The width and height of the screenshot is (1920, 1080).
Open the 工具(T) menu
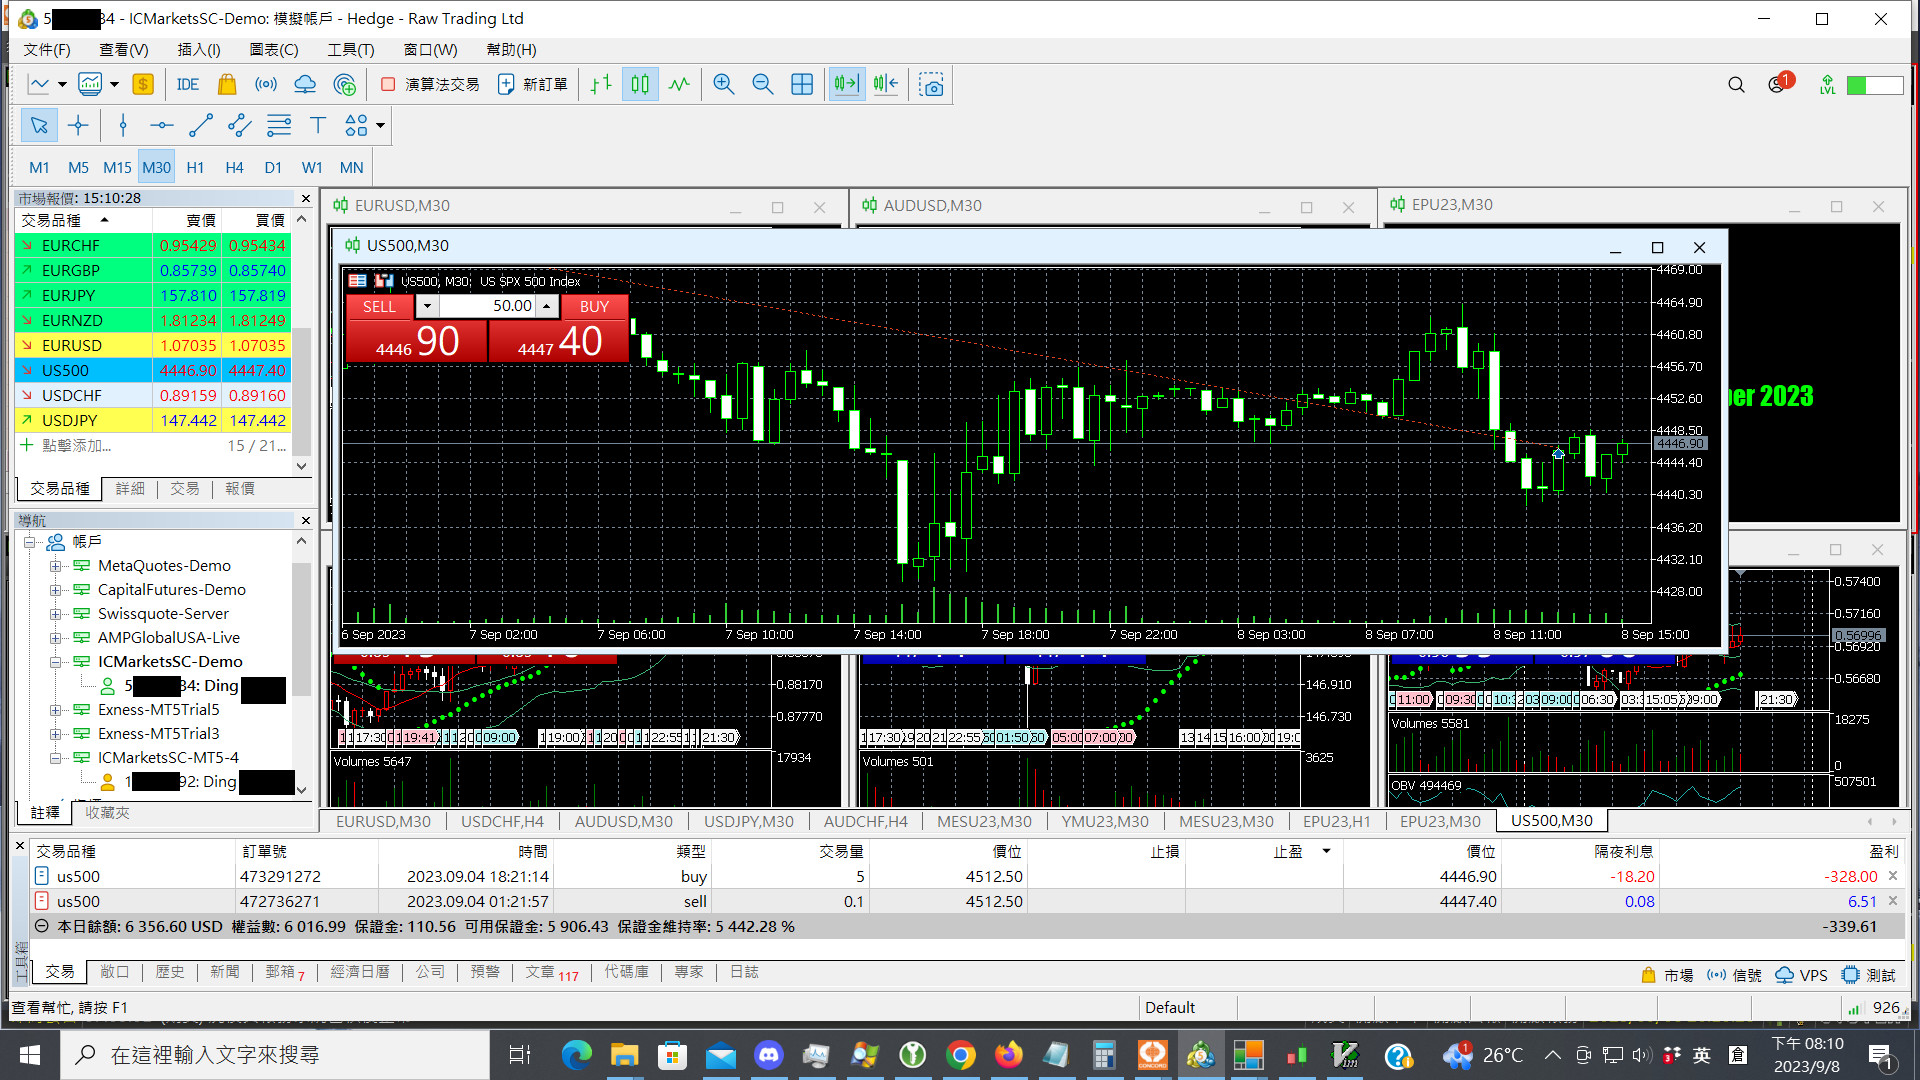coord(351,49)
